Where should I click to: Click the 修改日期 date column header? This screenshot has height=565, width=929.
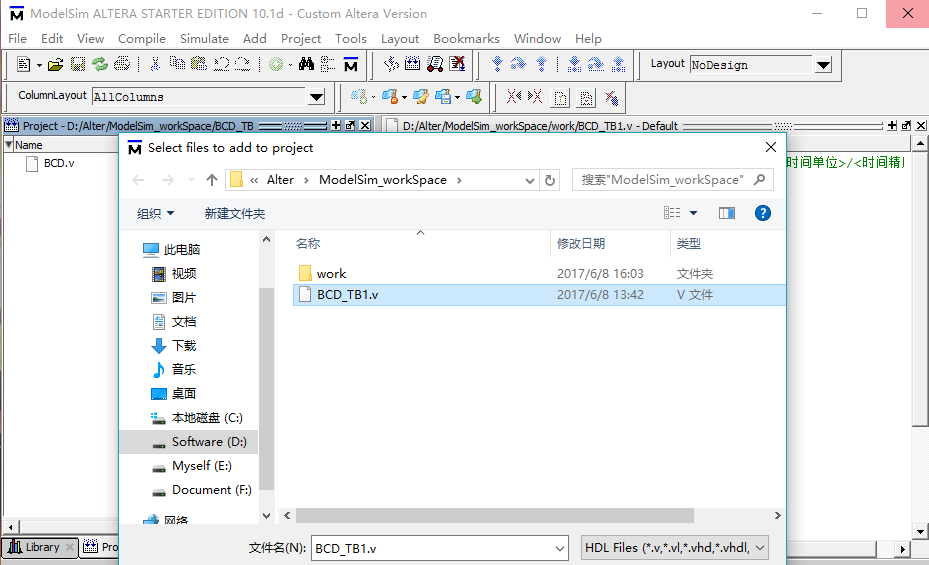581,243
